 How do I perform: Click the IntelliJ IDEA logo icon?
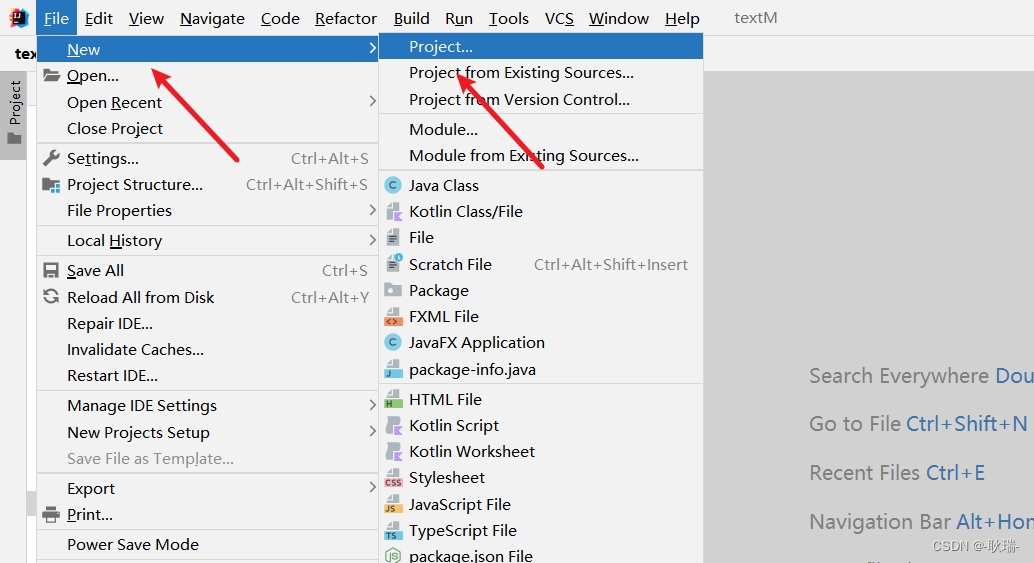tap(18, 18)
